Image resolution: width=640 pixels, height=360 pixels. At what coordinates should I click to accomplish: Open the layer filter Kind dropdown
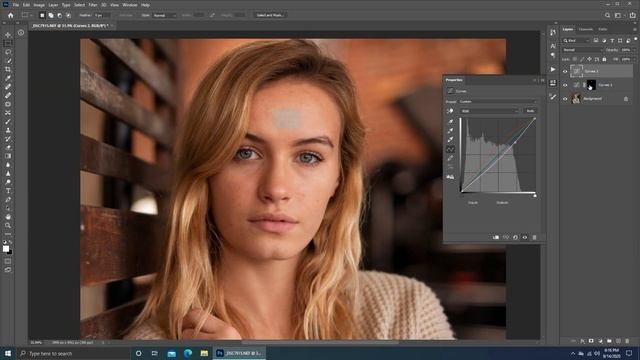click(576, 40)
